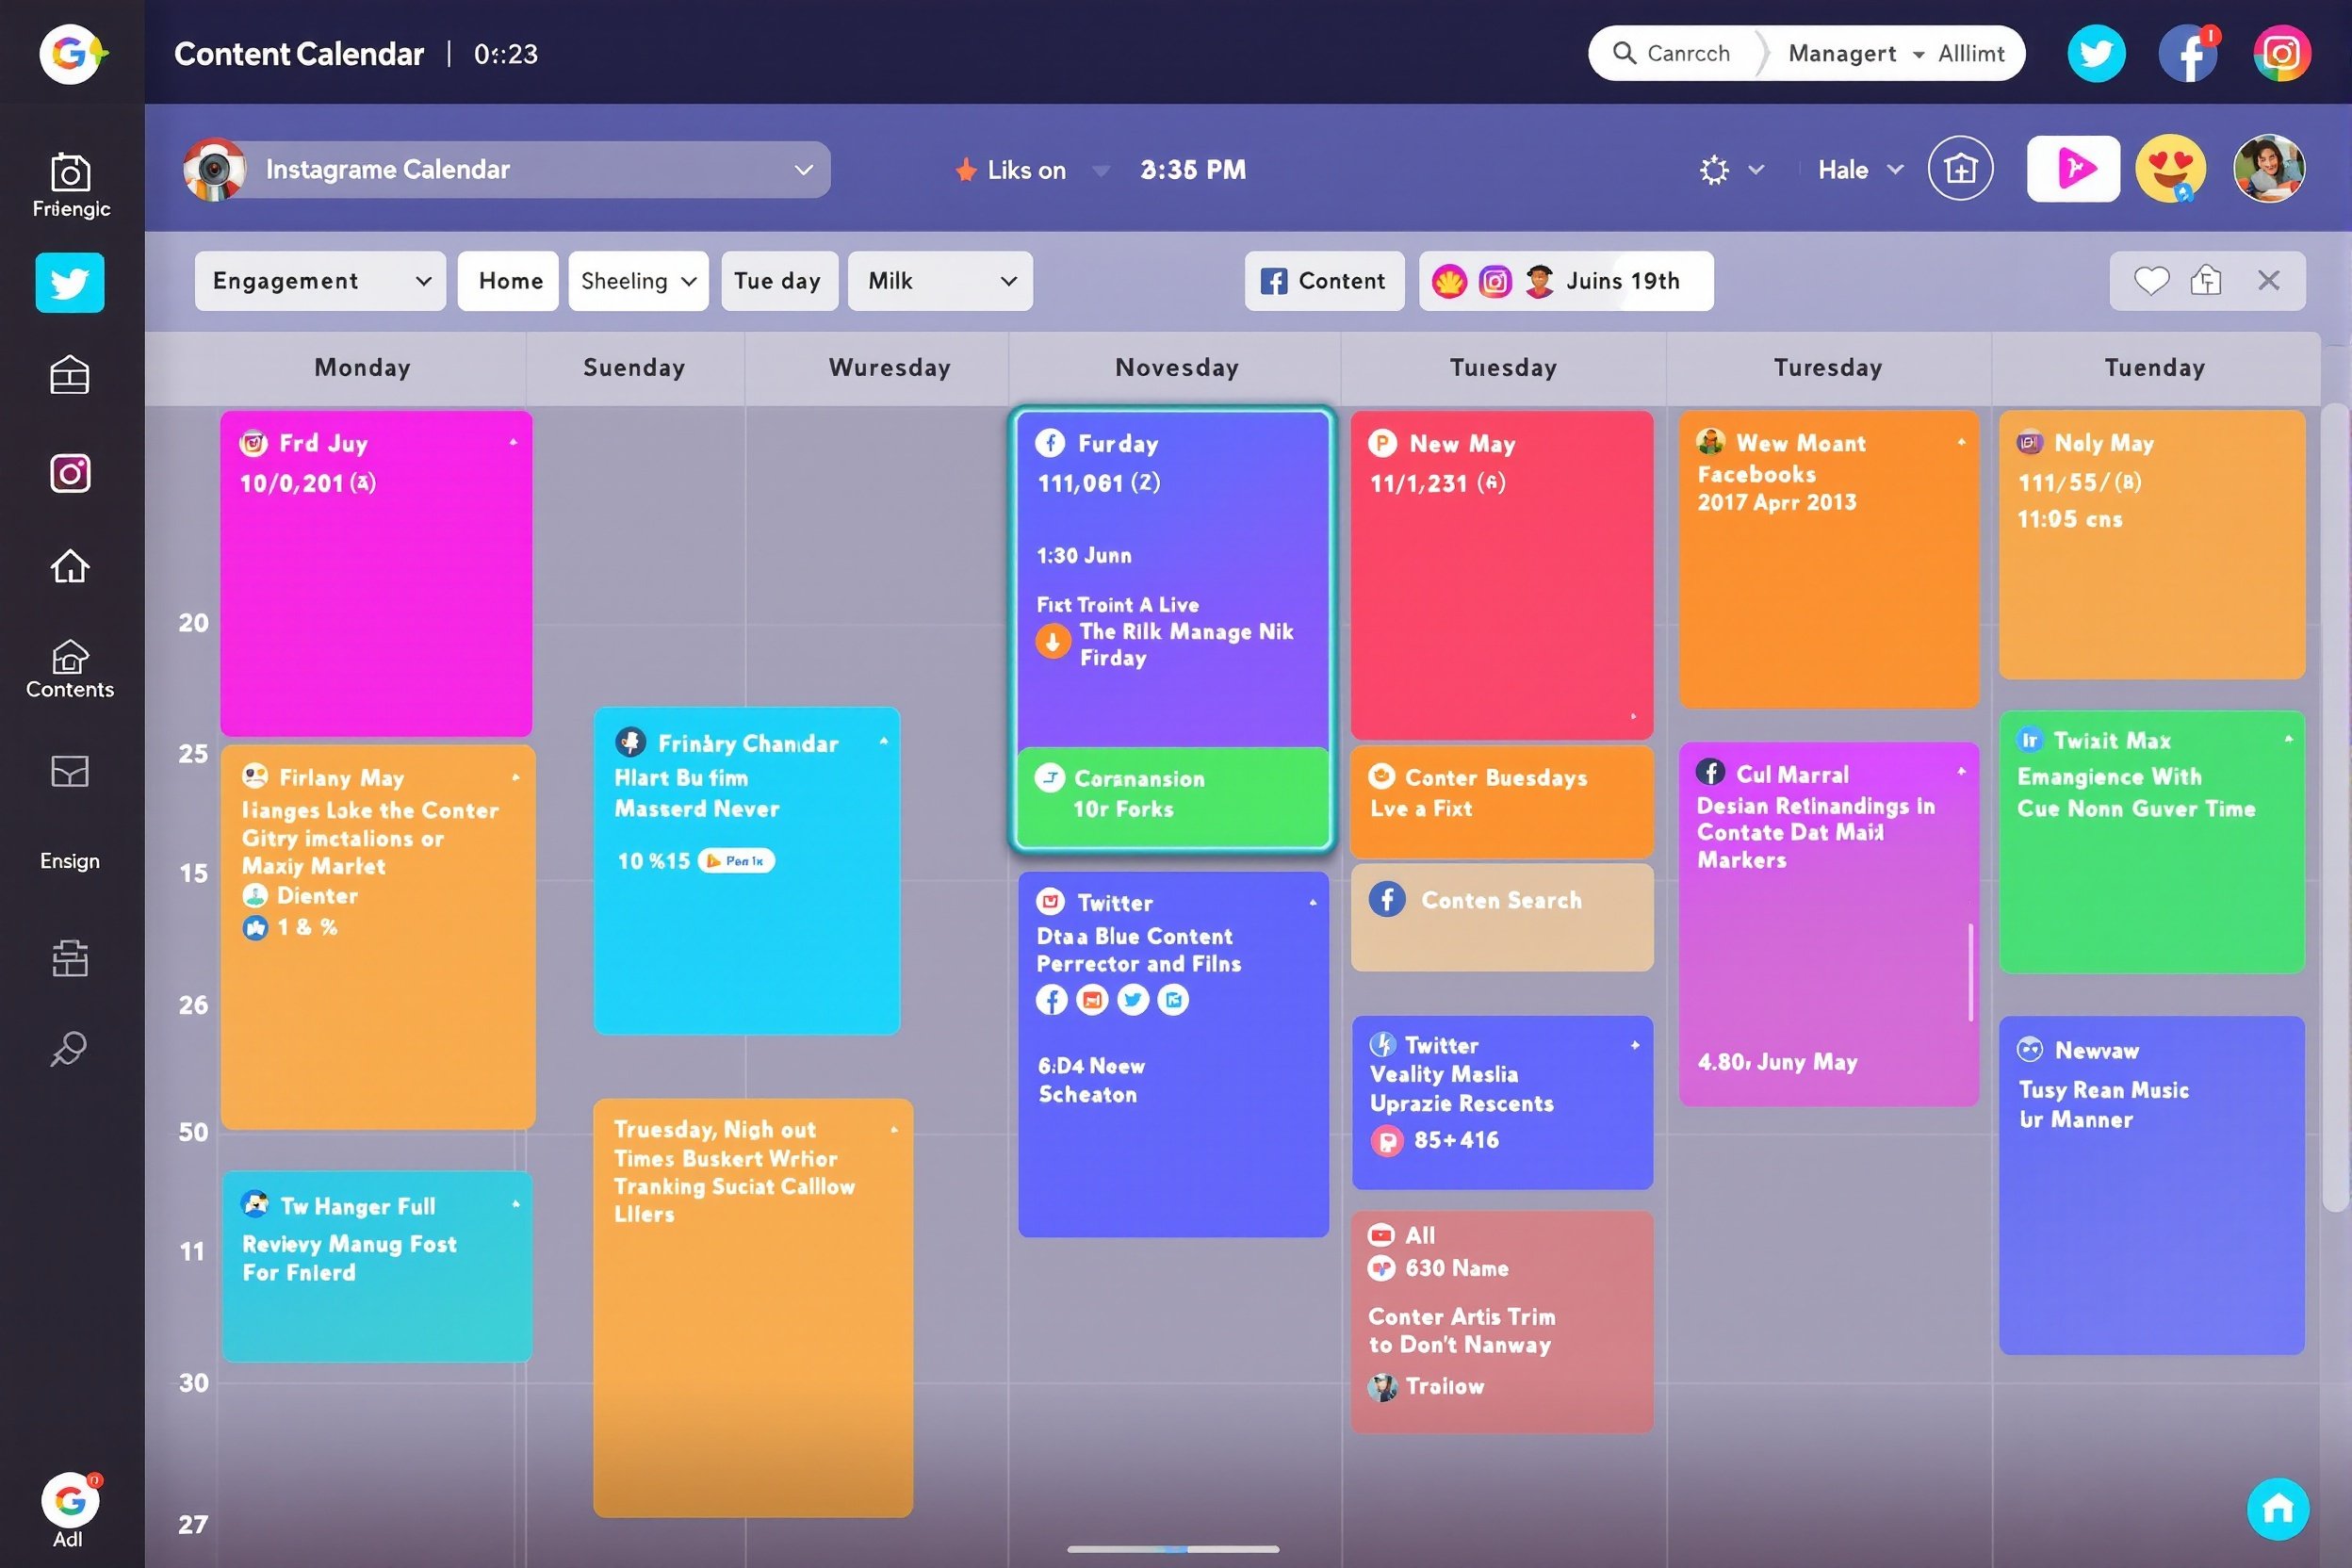The width and height of the screenshot is (2352, 1568).
Task: Expand the Milk dropdown filter
Action: (x=938, y=281)
